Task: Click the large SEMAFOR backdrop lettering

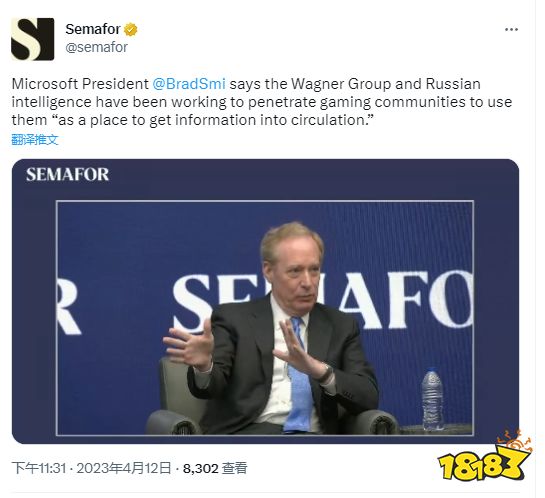Action: point(323,301)
